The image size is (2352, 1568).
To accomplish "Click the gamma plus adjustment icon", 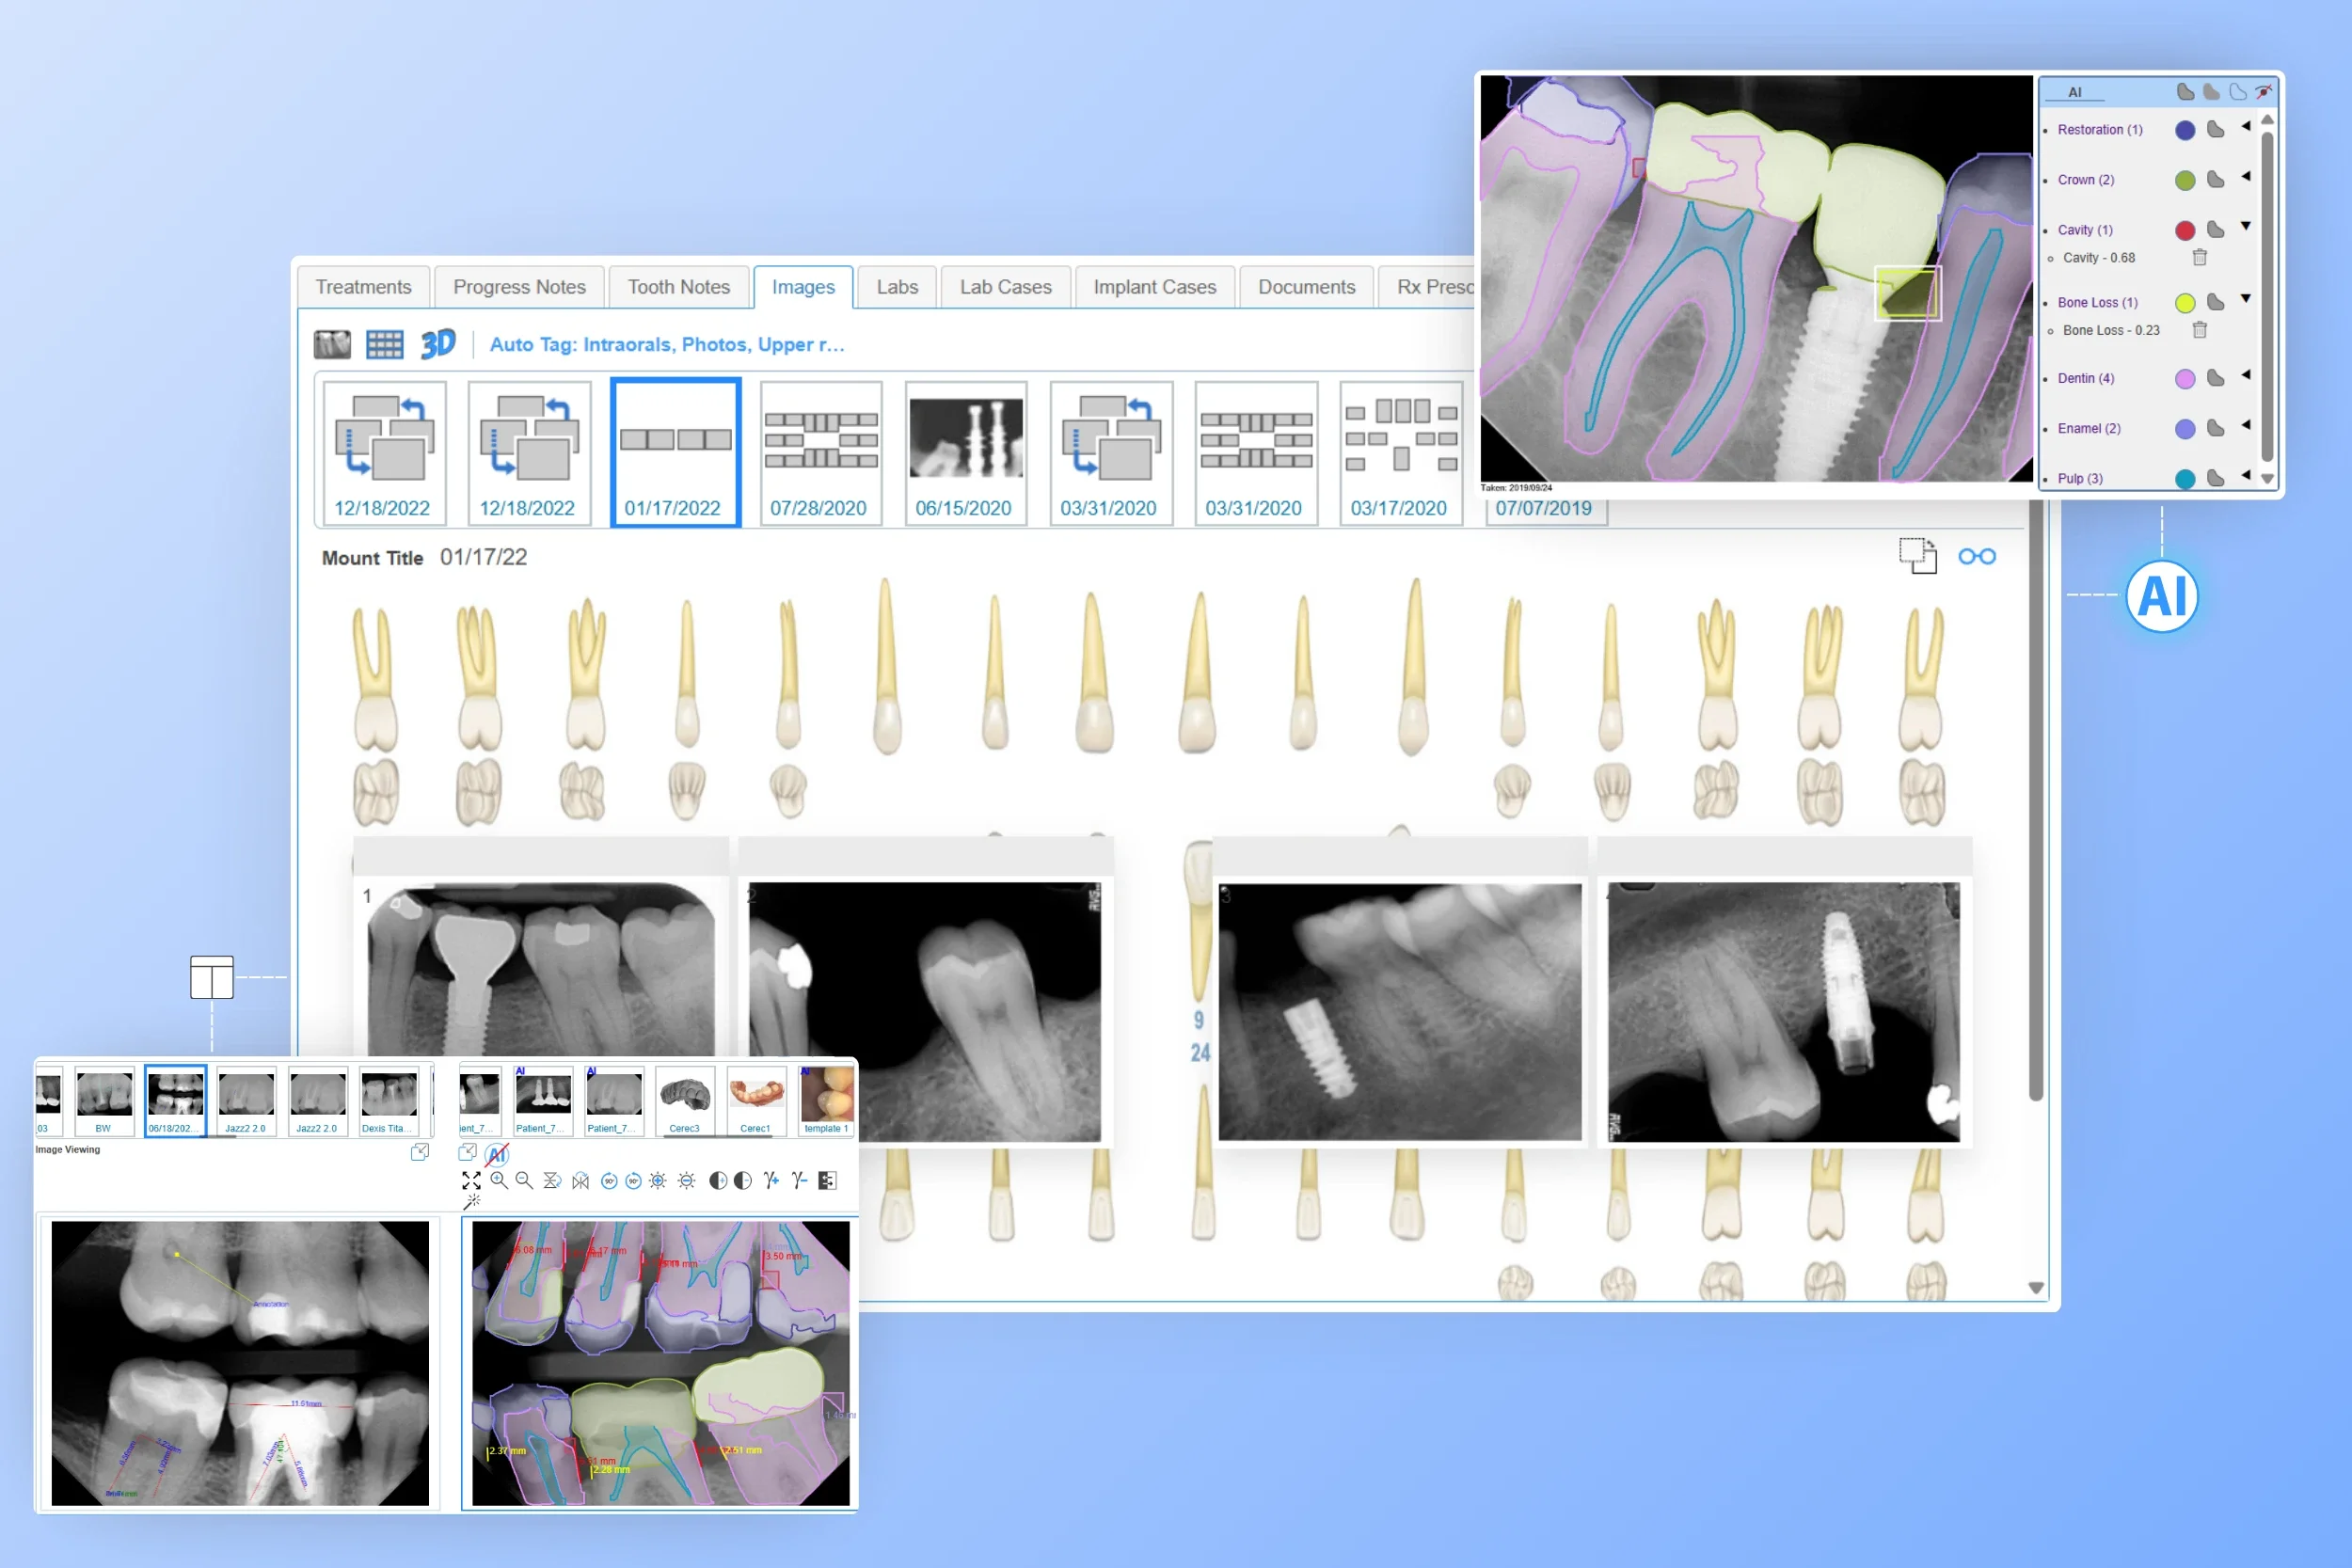I will [770, 1182].
